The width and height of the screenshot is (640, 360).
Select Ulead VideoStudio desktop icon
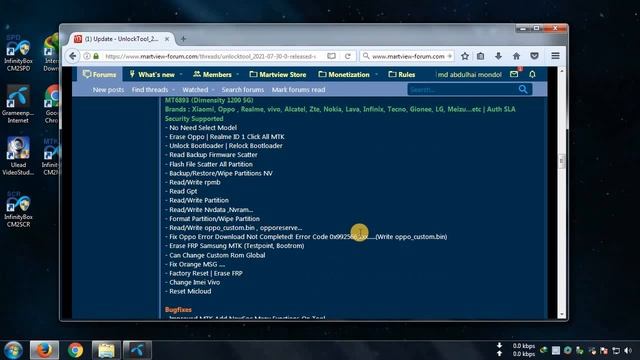[x=18, y=157]
